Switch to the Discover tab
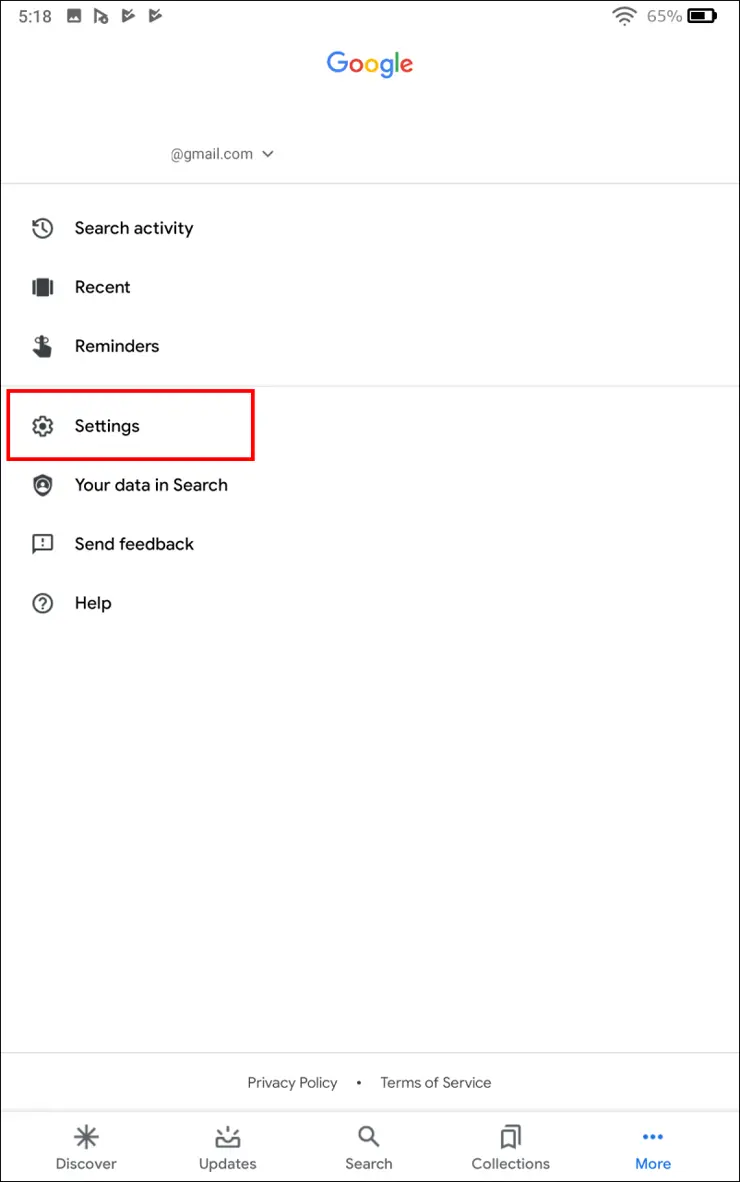This screenshot has height=1182, width=740. 86,1147
